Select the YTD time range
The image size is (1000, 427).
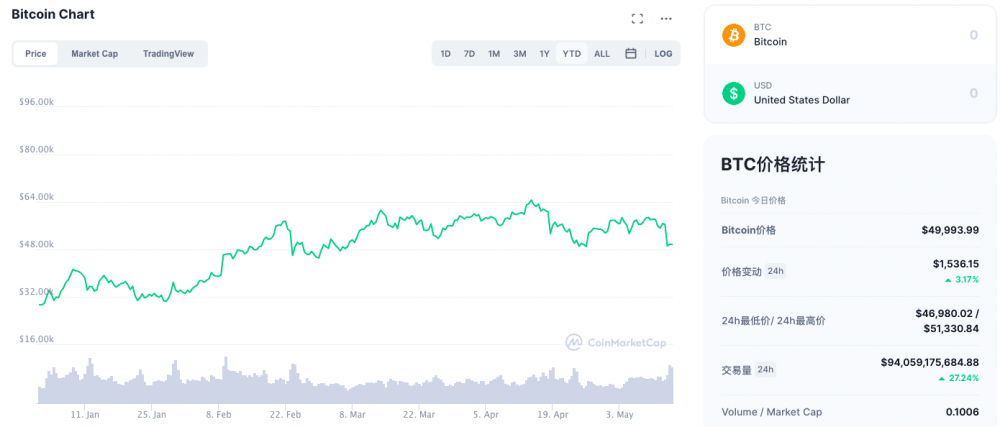[x=572, y=54]
